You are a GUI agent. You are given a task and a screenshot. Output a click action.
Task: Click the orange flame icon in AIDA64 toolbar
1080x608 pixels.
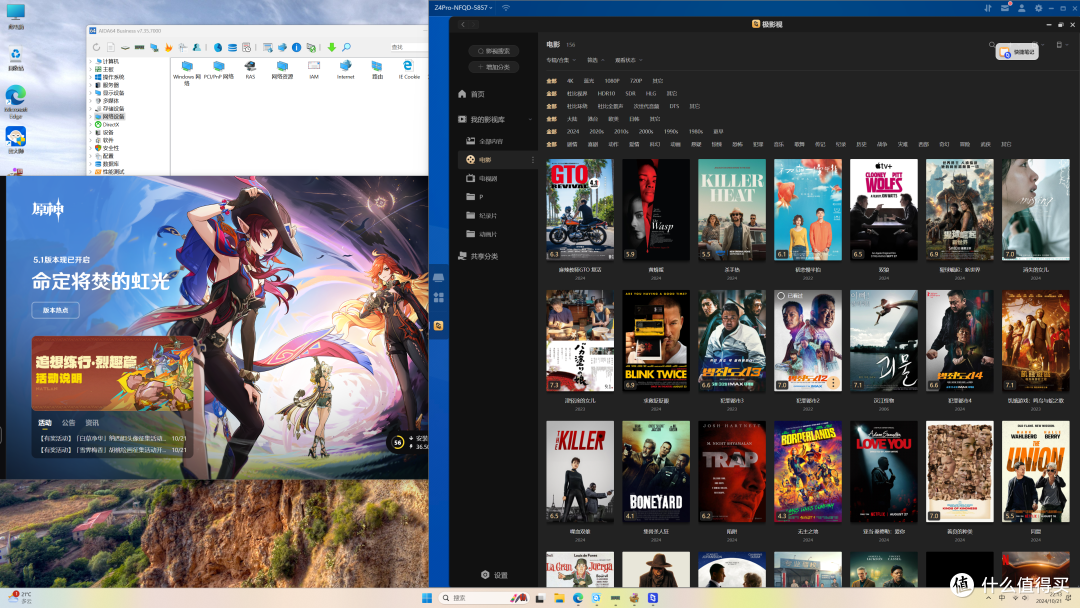pos(168,48)
